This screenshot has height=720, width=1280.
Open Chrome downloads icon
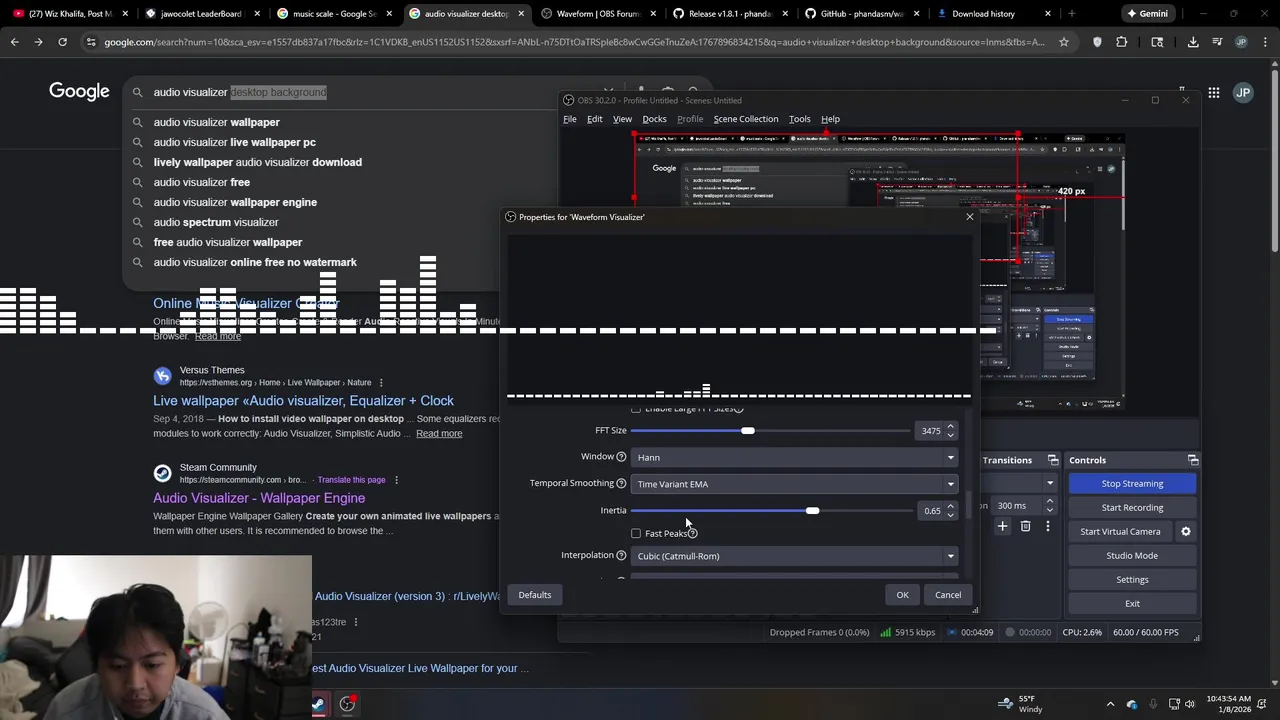(1193, 42)
